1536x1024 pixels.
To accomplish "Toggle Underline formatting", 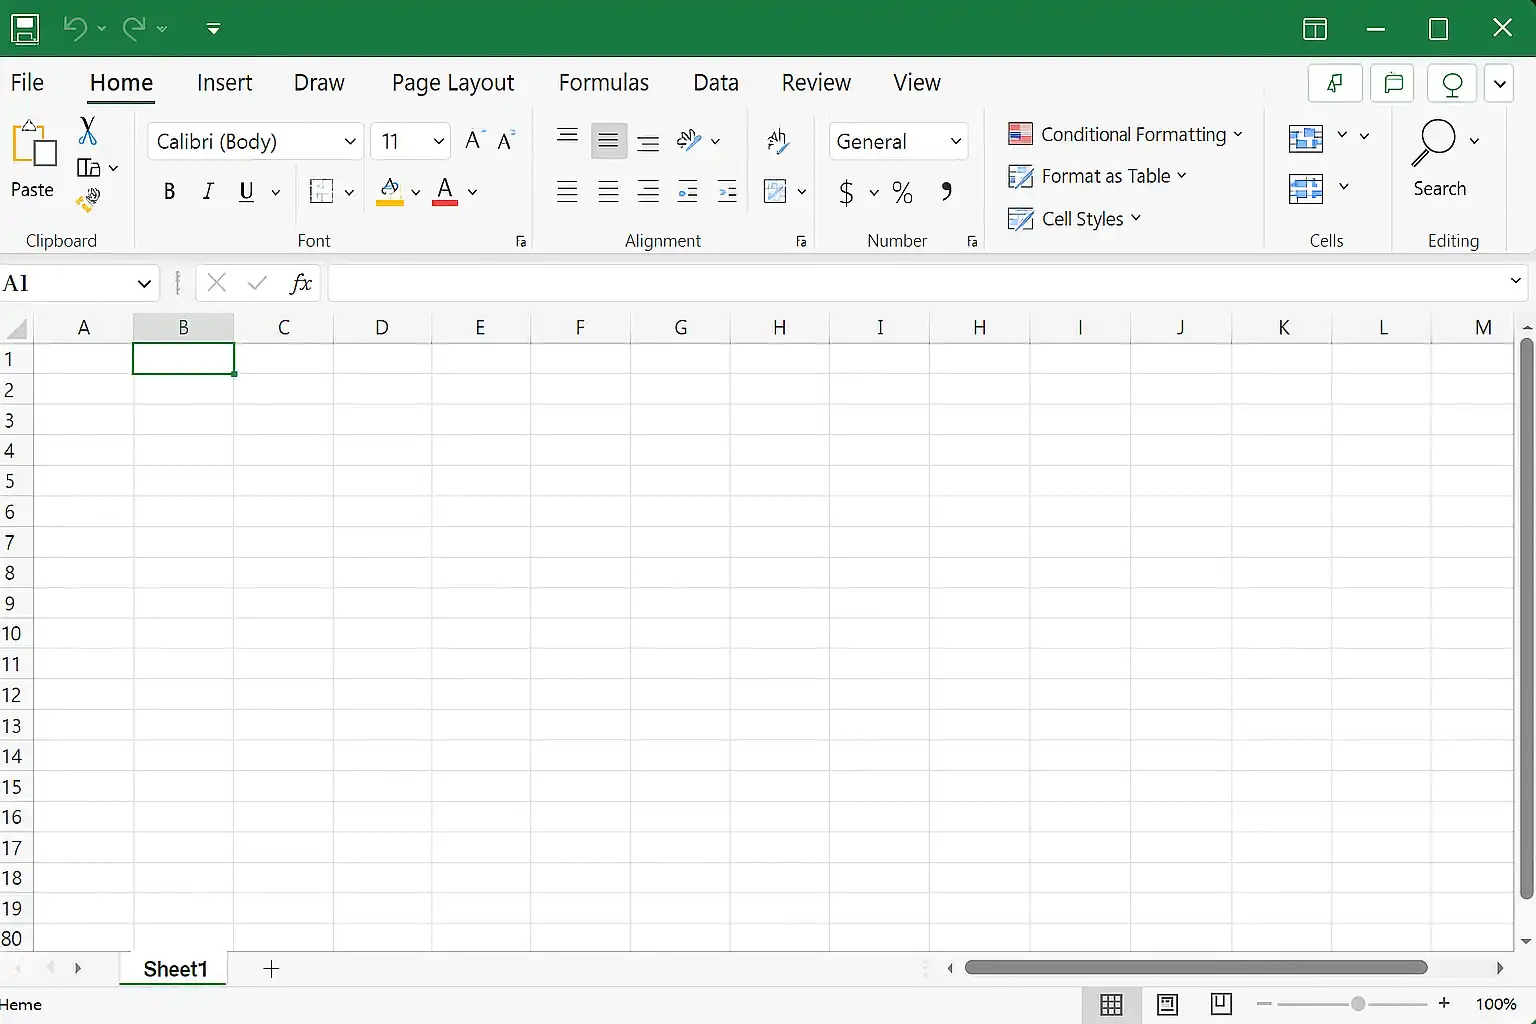I will tap(246, 192).
